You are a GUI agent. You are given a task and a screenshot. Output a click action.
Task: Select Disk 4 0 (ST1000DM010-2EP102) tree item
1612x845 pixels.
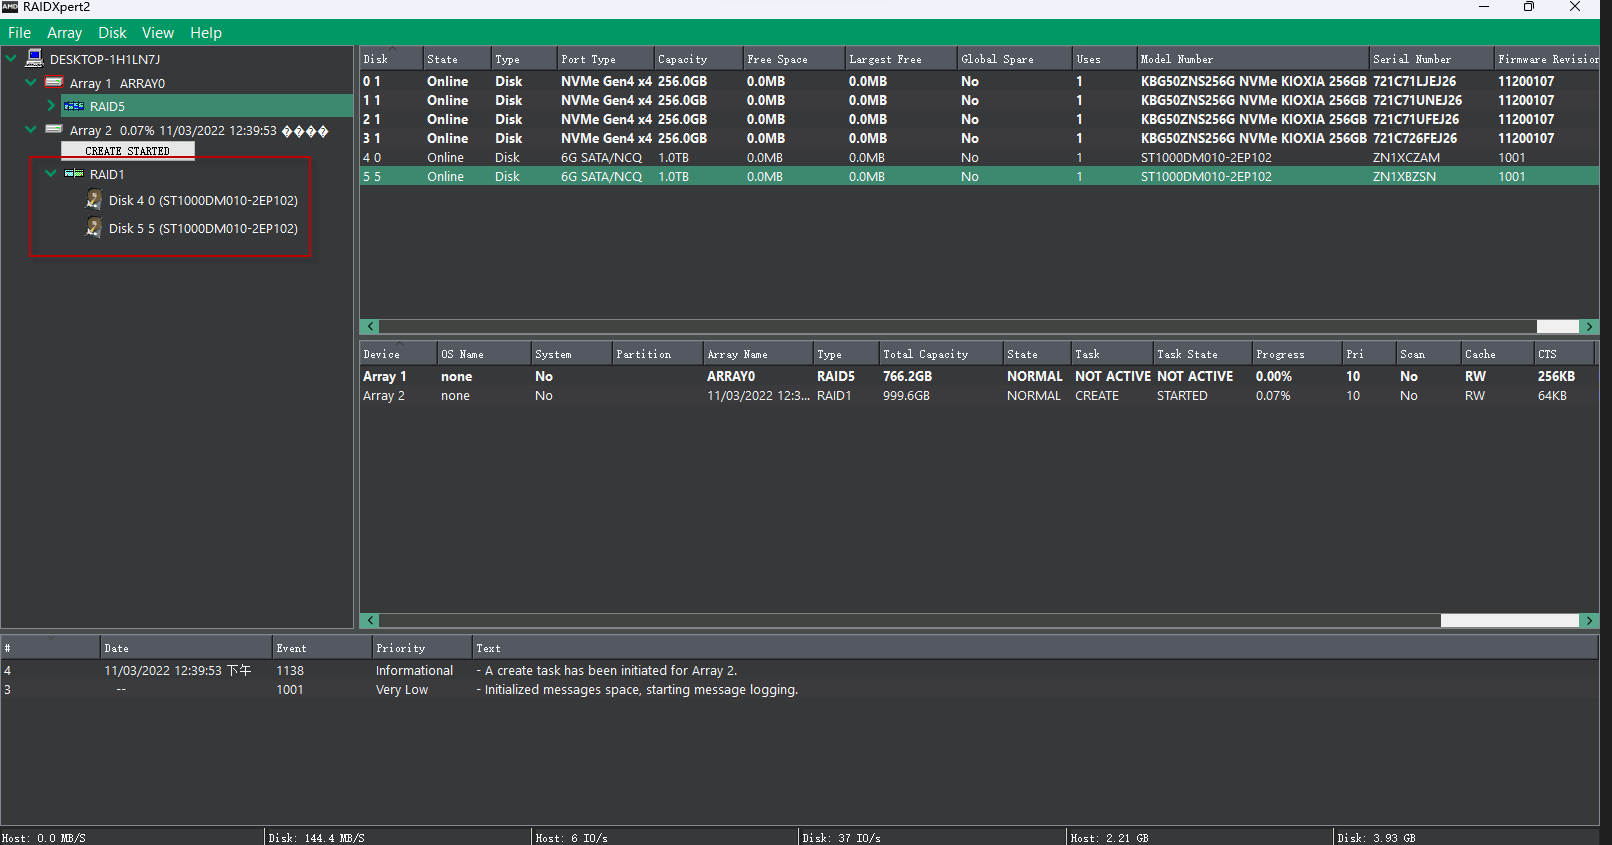[x=203, y=200]
